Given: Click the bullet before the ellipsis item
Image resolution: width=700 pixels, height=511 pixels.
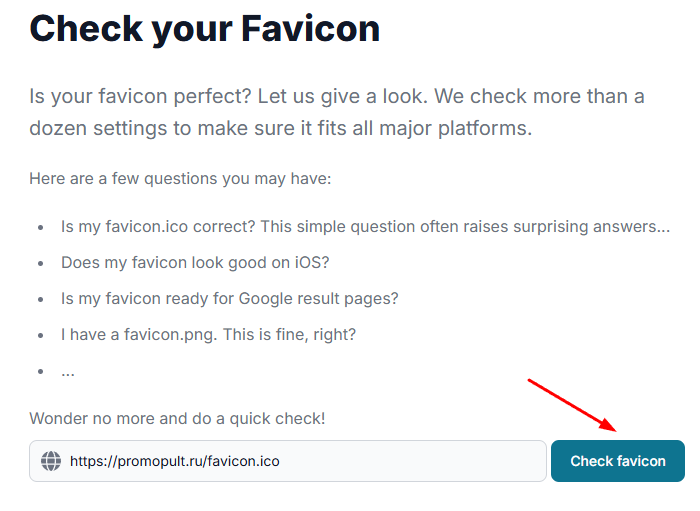Looking at the screenshot, I should pos(41,371).
